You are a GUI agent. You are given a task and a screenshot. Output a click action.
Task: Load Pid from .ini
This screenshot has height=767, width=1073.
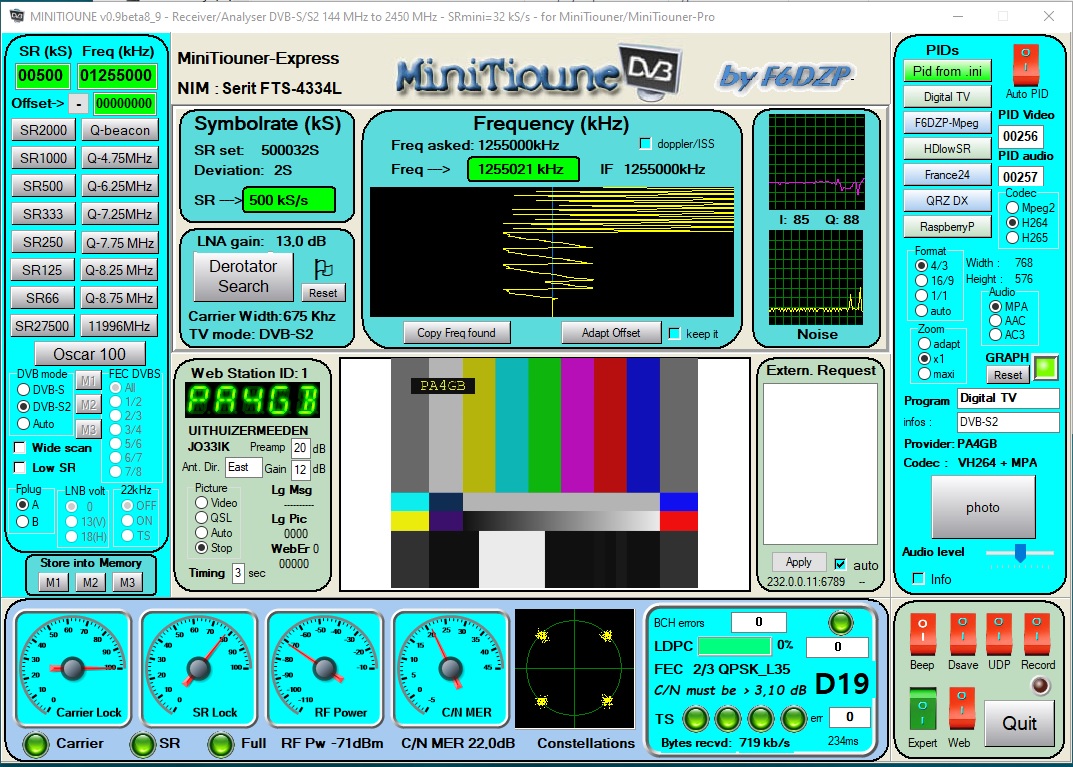(x=947, y=71)
